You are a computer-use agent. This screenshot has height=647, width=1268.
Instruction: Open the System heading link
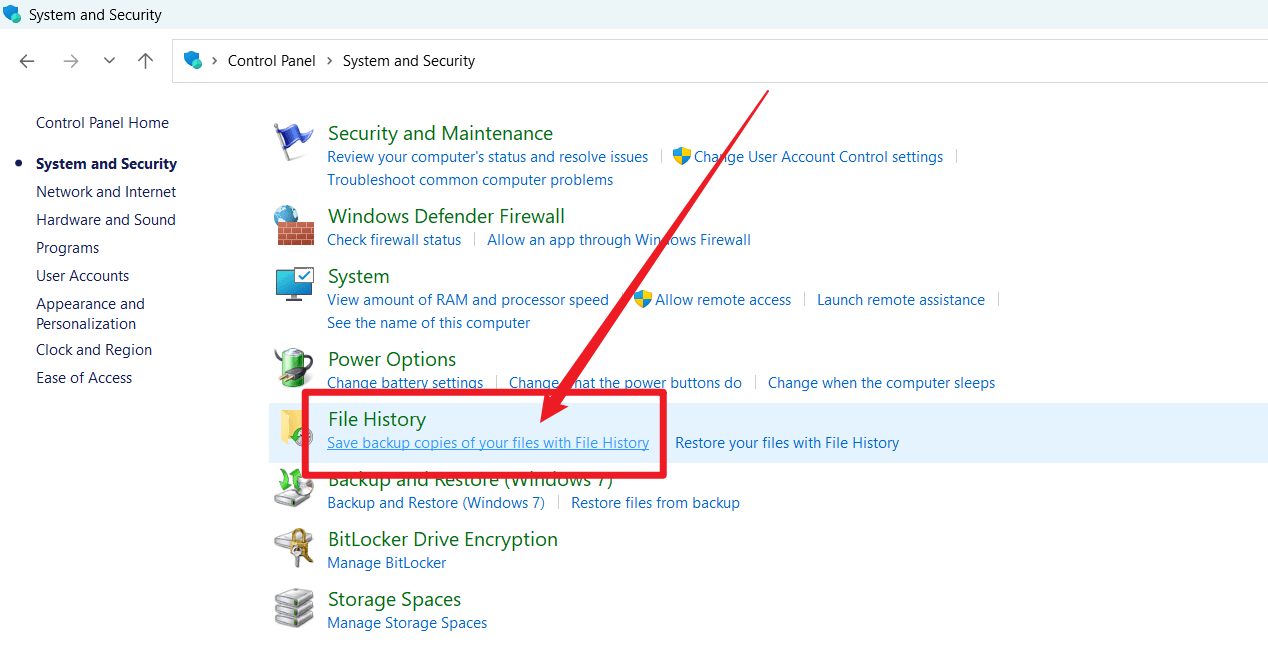[x=358, y=276]
